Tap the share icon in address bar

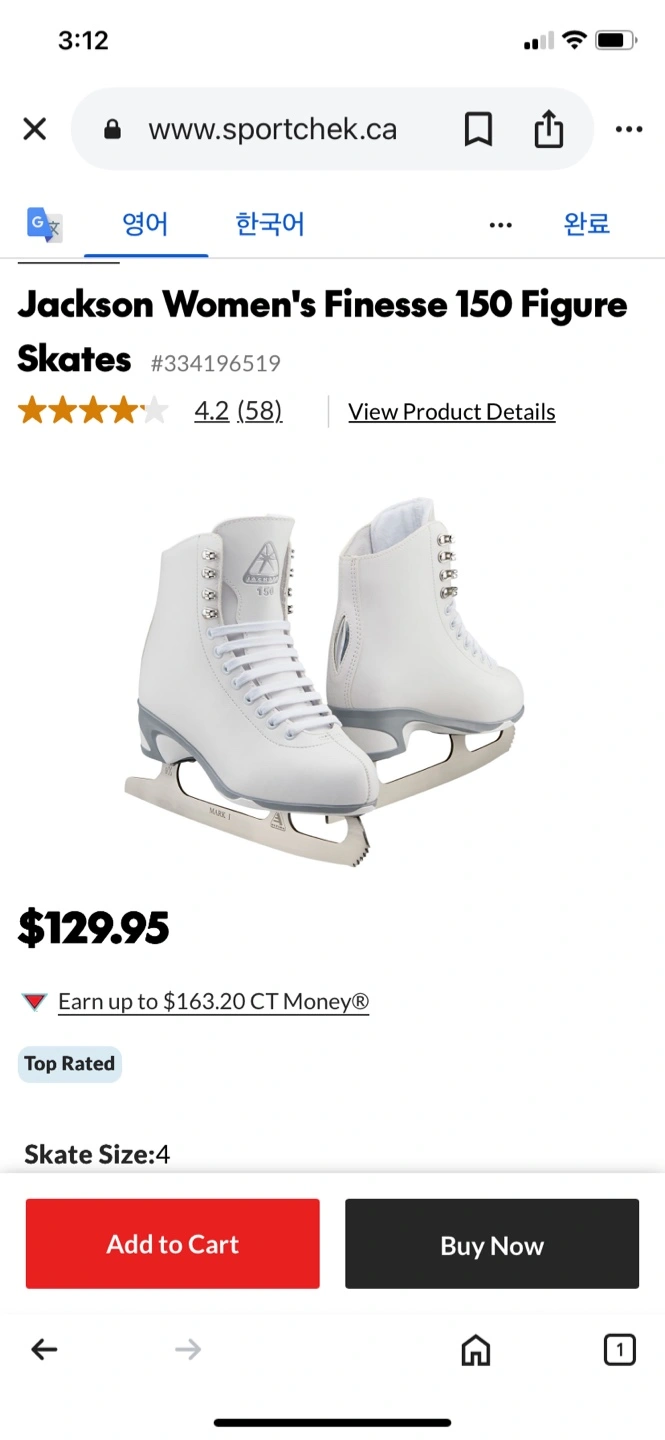pos(548,129)
